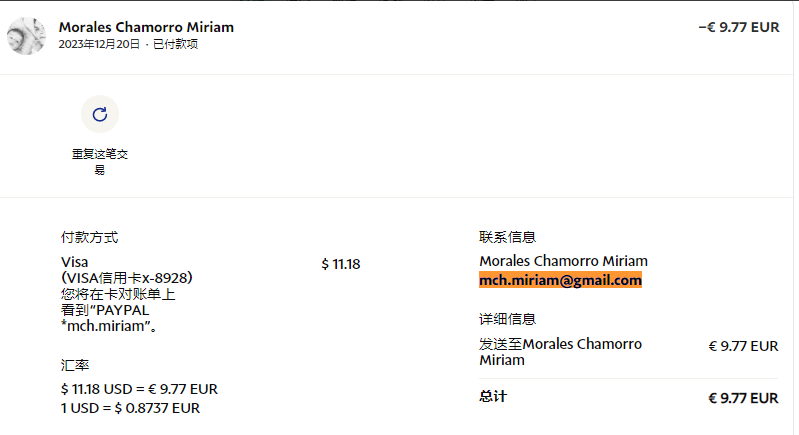
Task: Click the 总计 total label
Action: pos(493,397)
